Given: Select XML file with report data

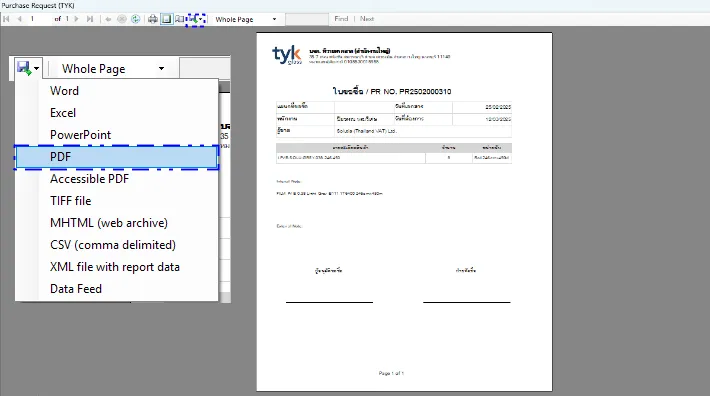Looking at the screenshot, I should 117,267.
